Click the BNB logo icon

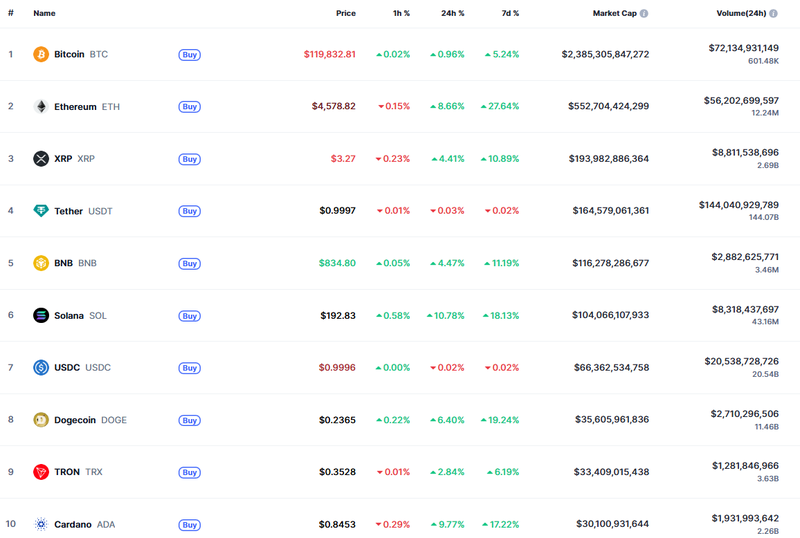click(x=41, y=263)
